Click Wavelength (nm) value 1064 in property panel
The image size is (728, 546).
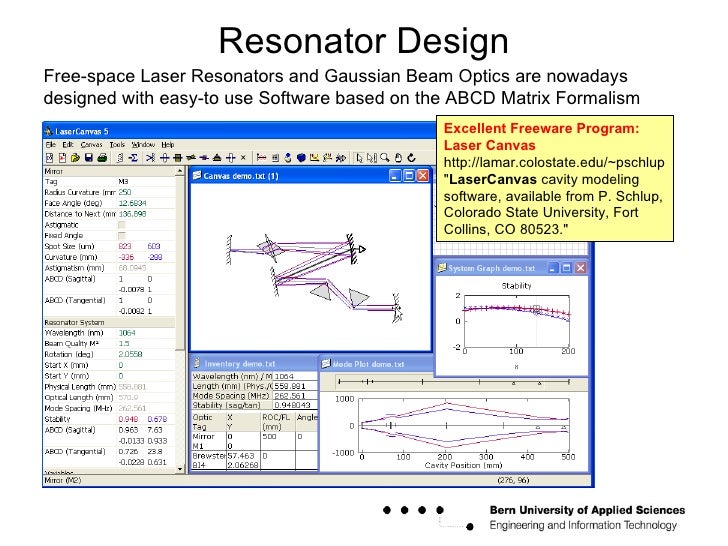[x=127, y=333]
